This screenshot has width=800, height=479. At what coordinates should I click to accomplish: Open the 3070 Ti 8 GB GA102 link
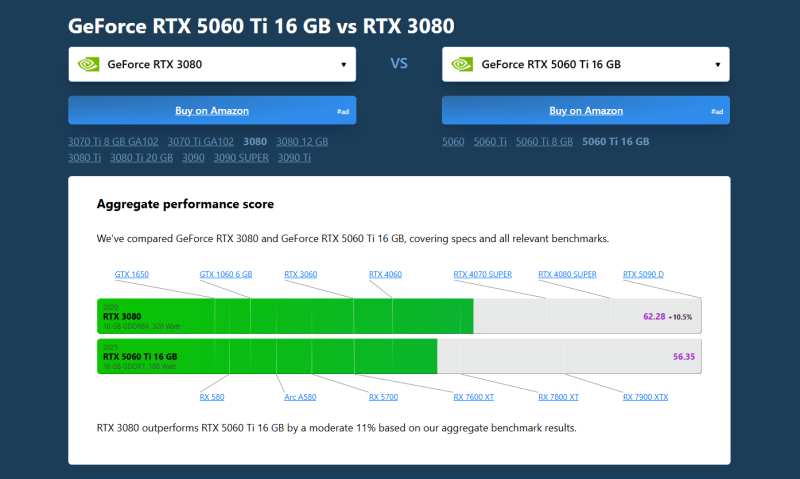click(113, 141)
